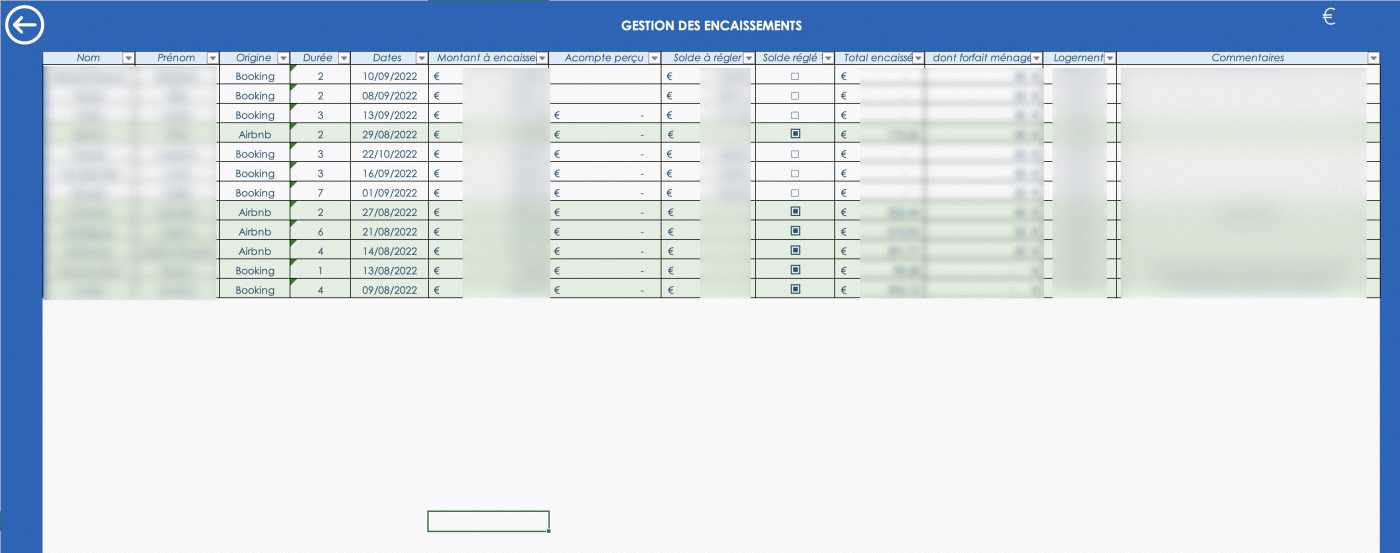The image size is (1400, 553).
Task: Open the Dates column filter dropdown
Action: tap(421, 58)
